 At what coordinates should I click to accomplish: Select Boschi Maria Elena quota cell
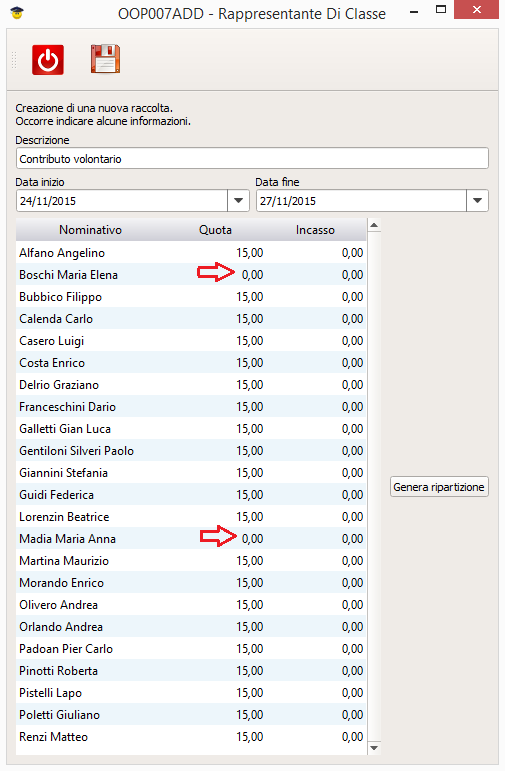click(x=215, y=274)
